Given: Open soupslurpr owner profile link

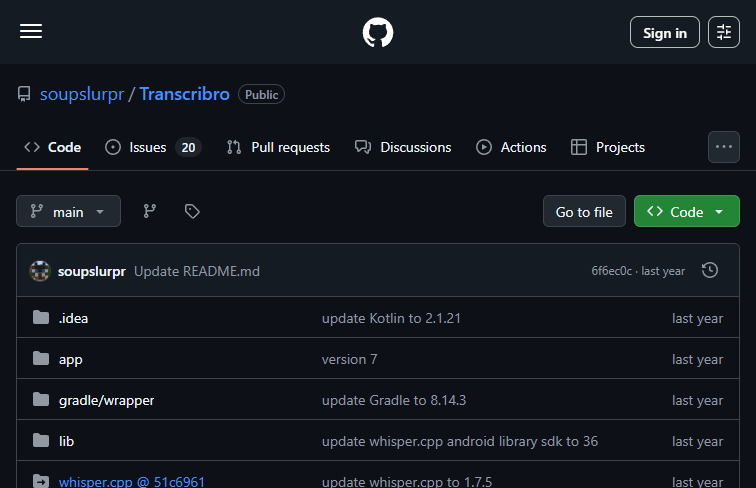Looking at the screenshot, I should point(82,94).
